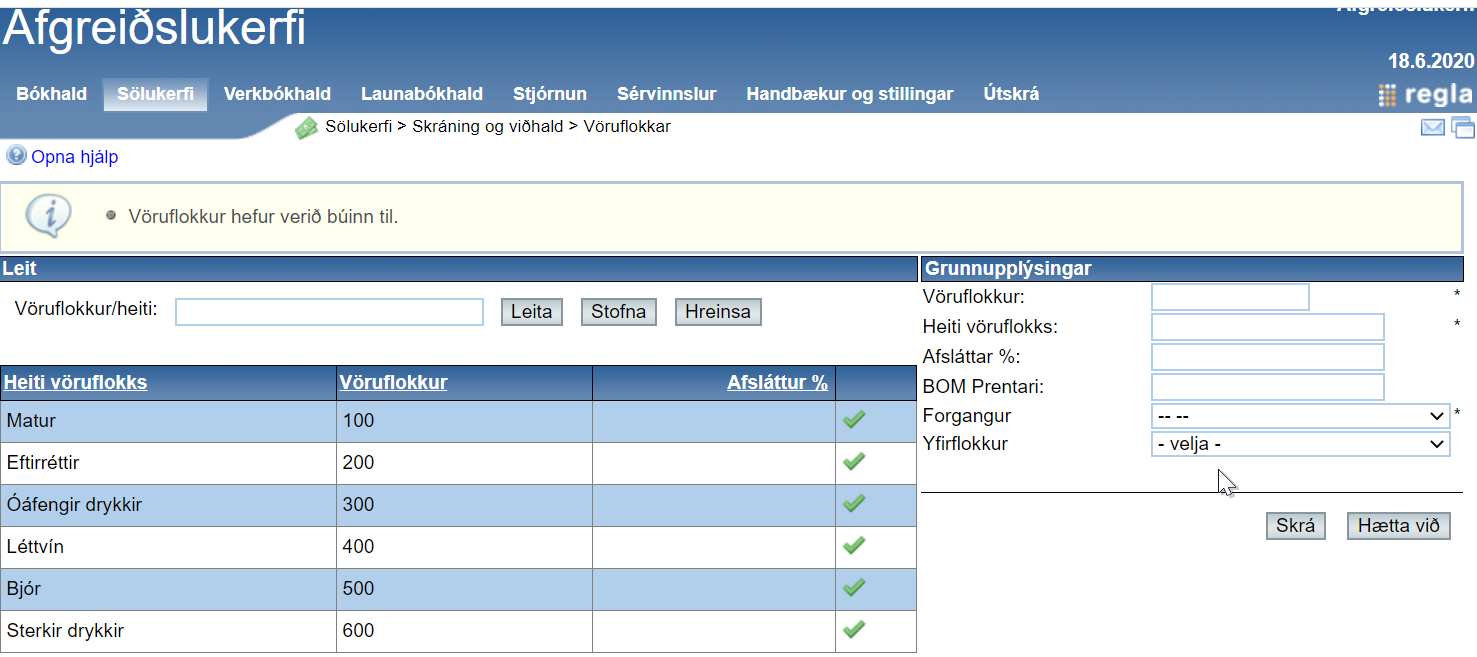Focus the Vöruflokkur/heiti search field

[x=329, y=312]
